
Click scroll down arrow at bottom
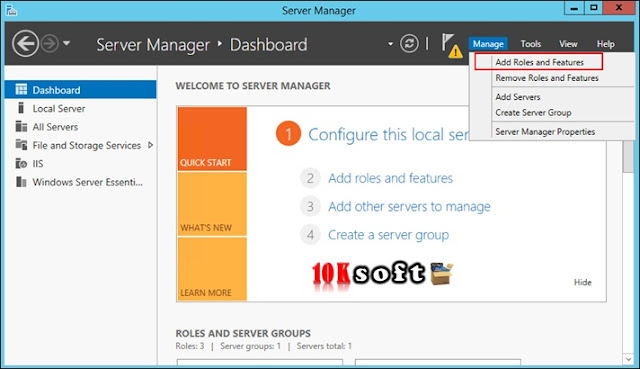point(628,359)
